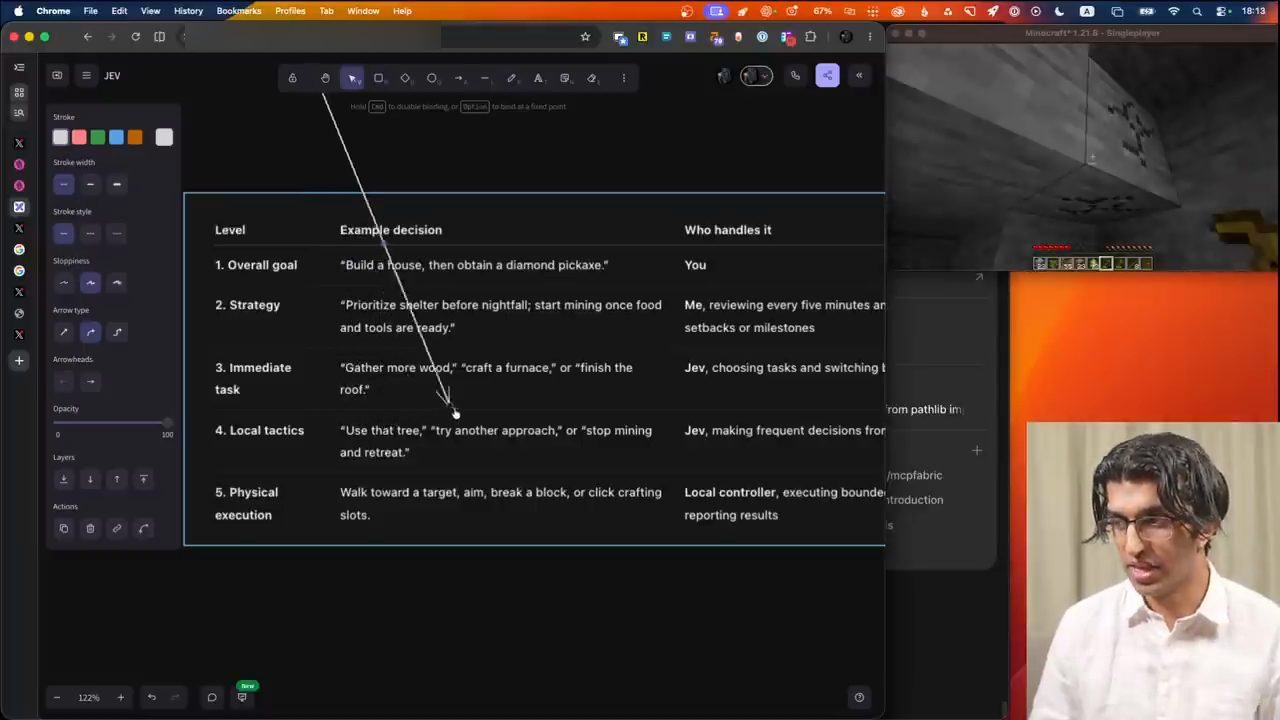Screen dimensions: 1280x720
Task: Open the end arrowhead picker
Action: coord(90,381)
